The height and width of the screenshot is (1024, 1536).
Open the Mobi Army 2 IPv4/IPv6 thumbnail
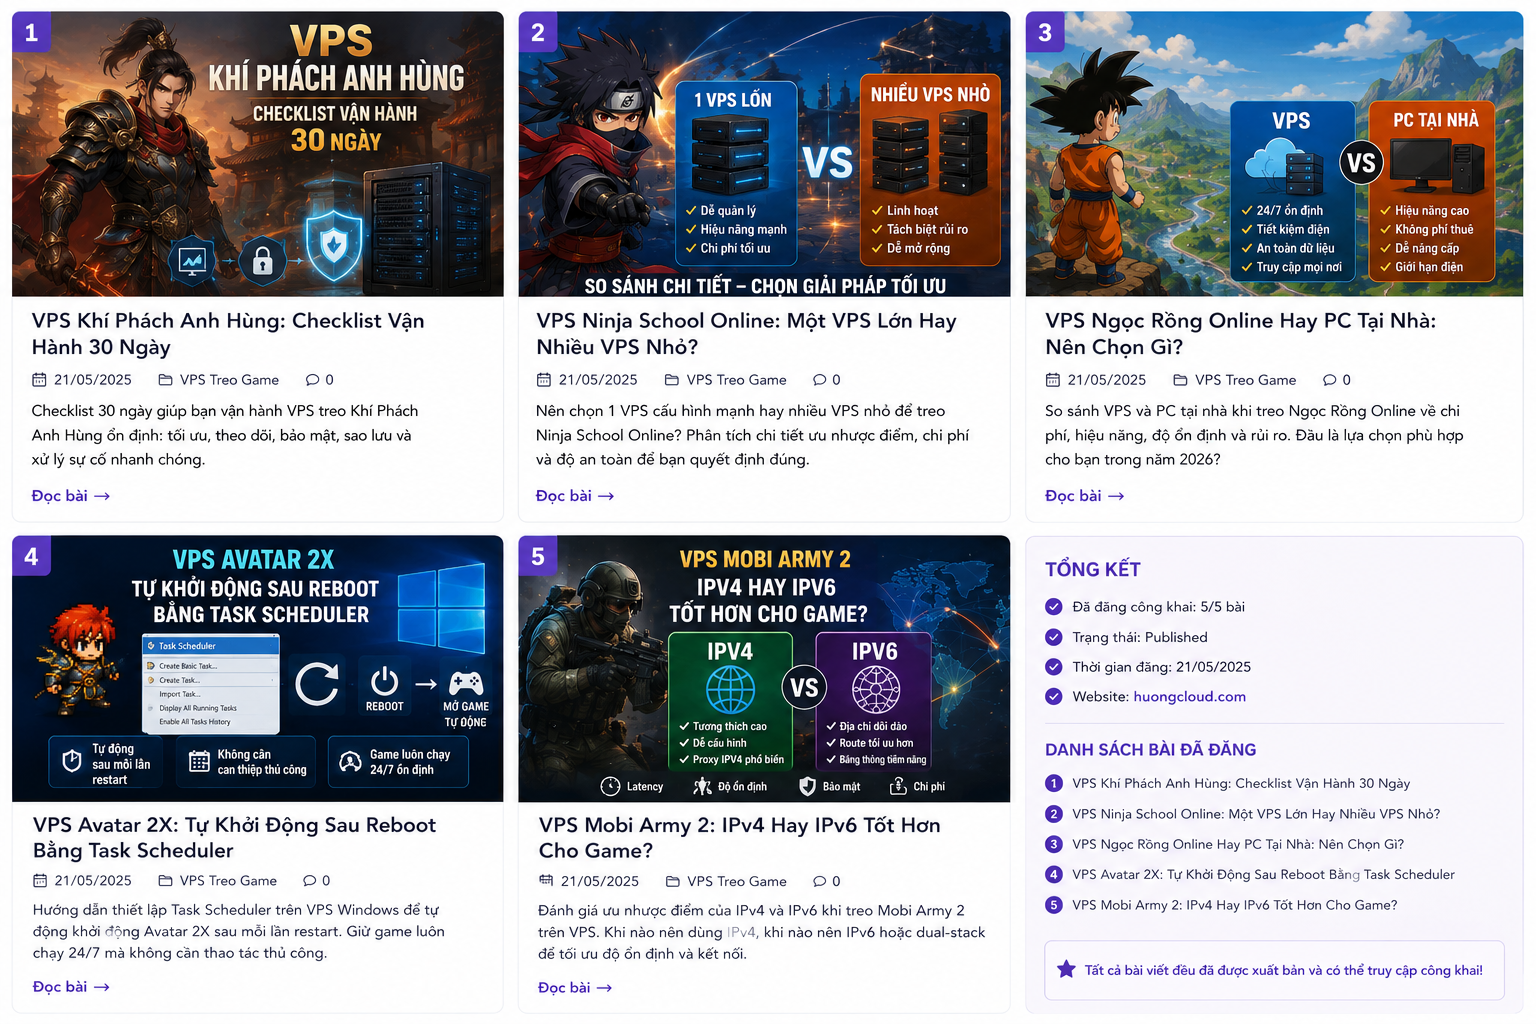[764, 668]
